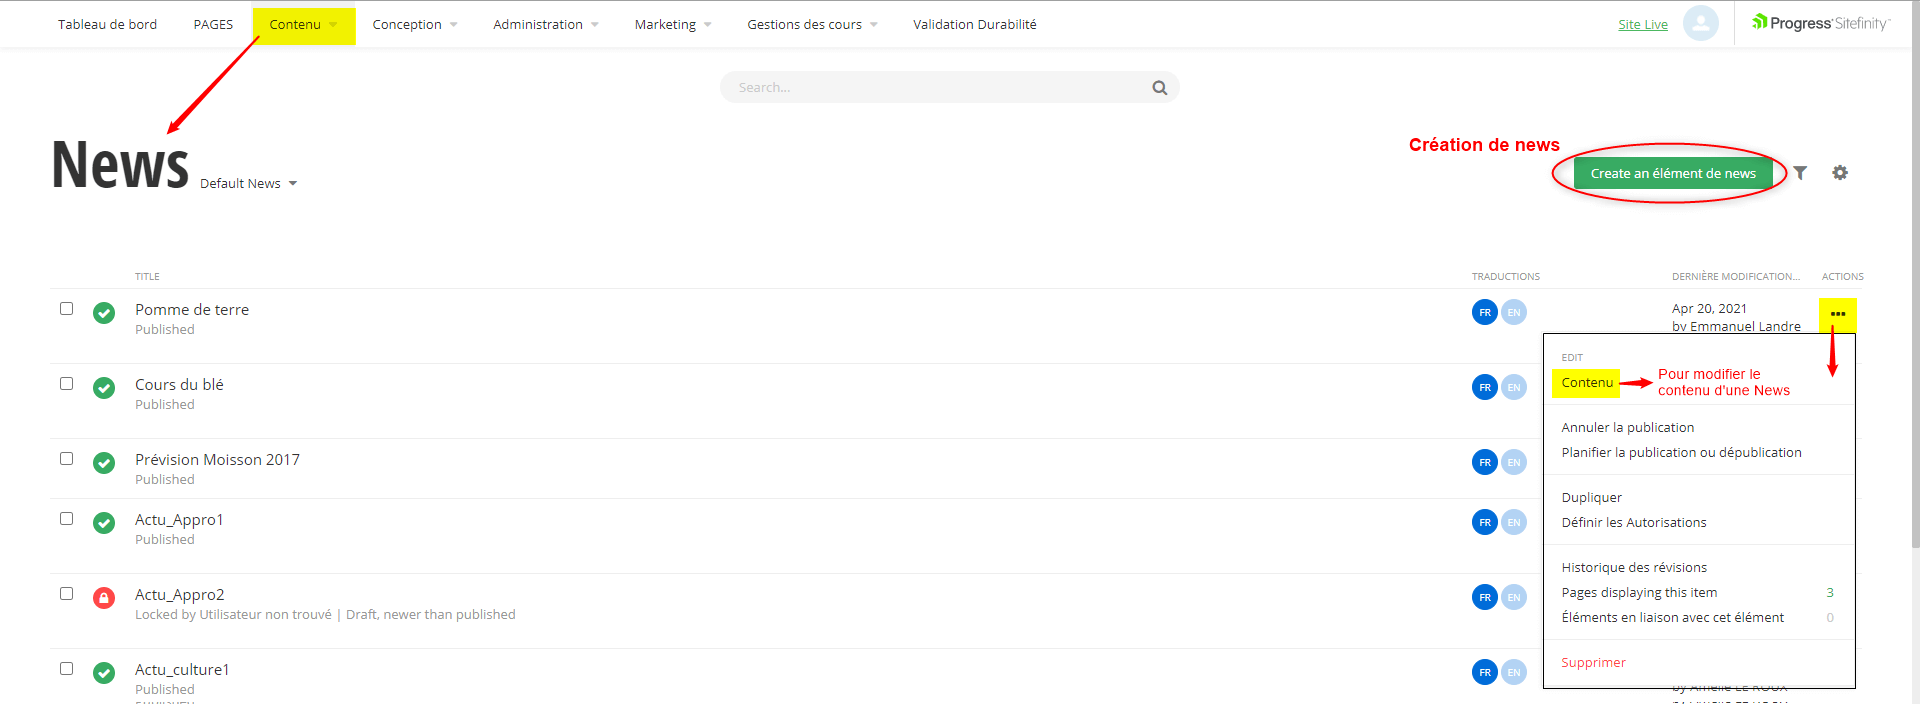Open the news settings gear icon
Viewport: 1920px width, 704px height.
1840,173
